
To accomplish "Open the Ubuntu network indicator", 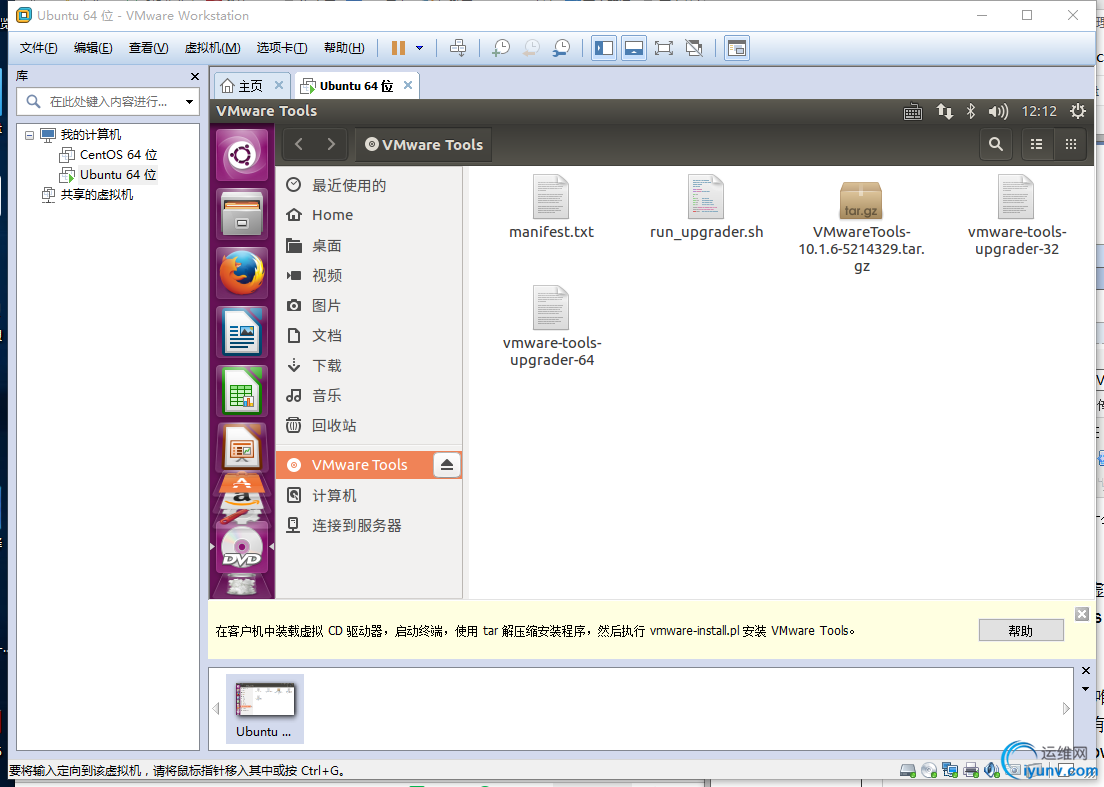I will (944, 111).
